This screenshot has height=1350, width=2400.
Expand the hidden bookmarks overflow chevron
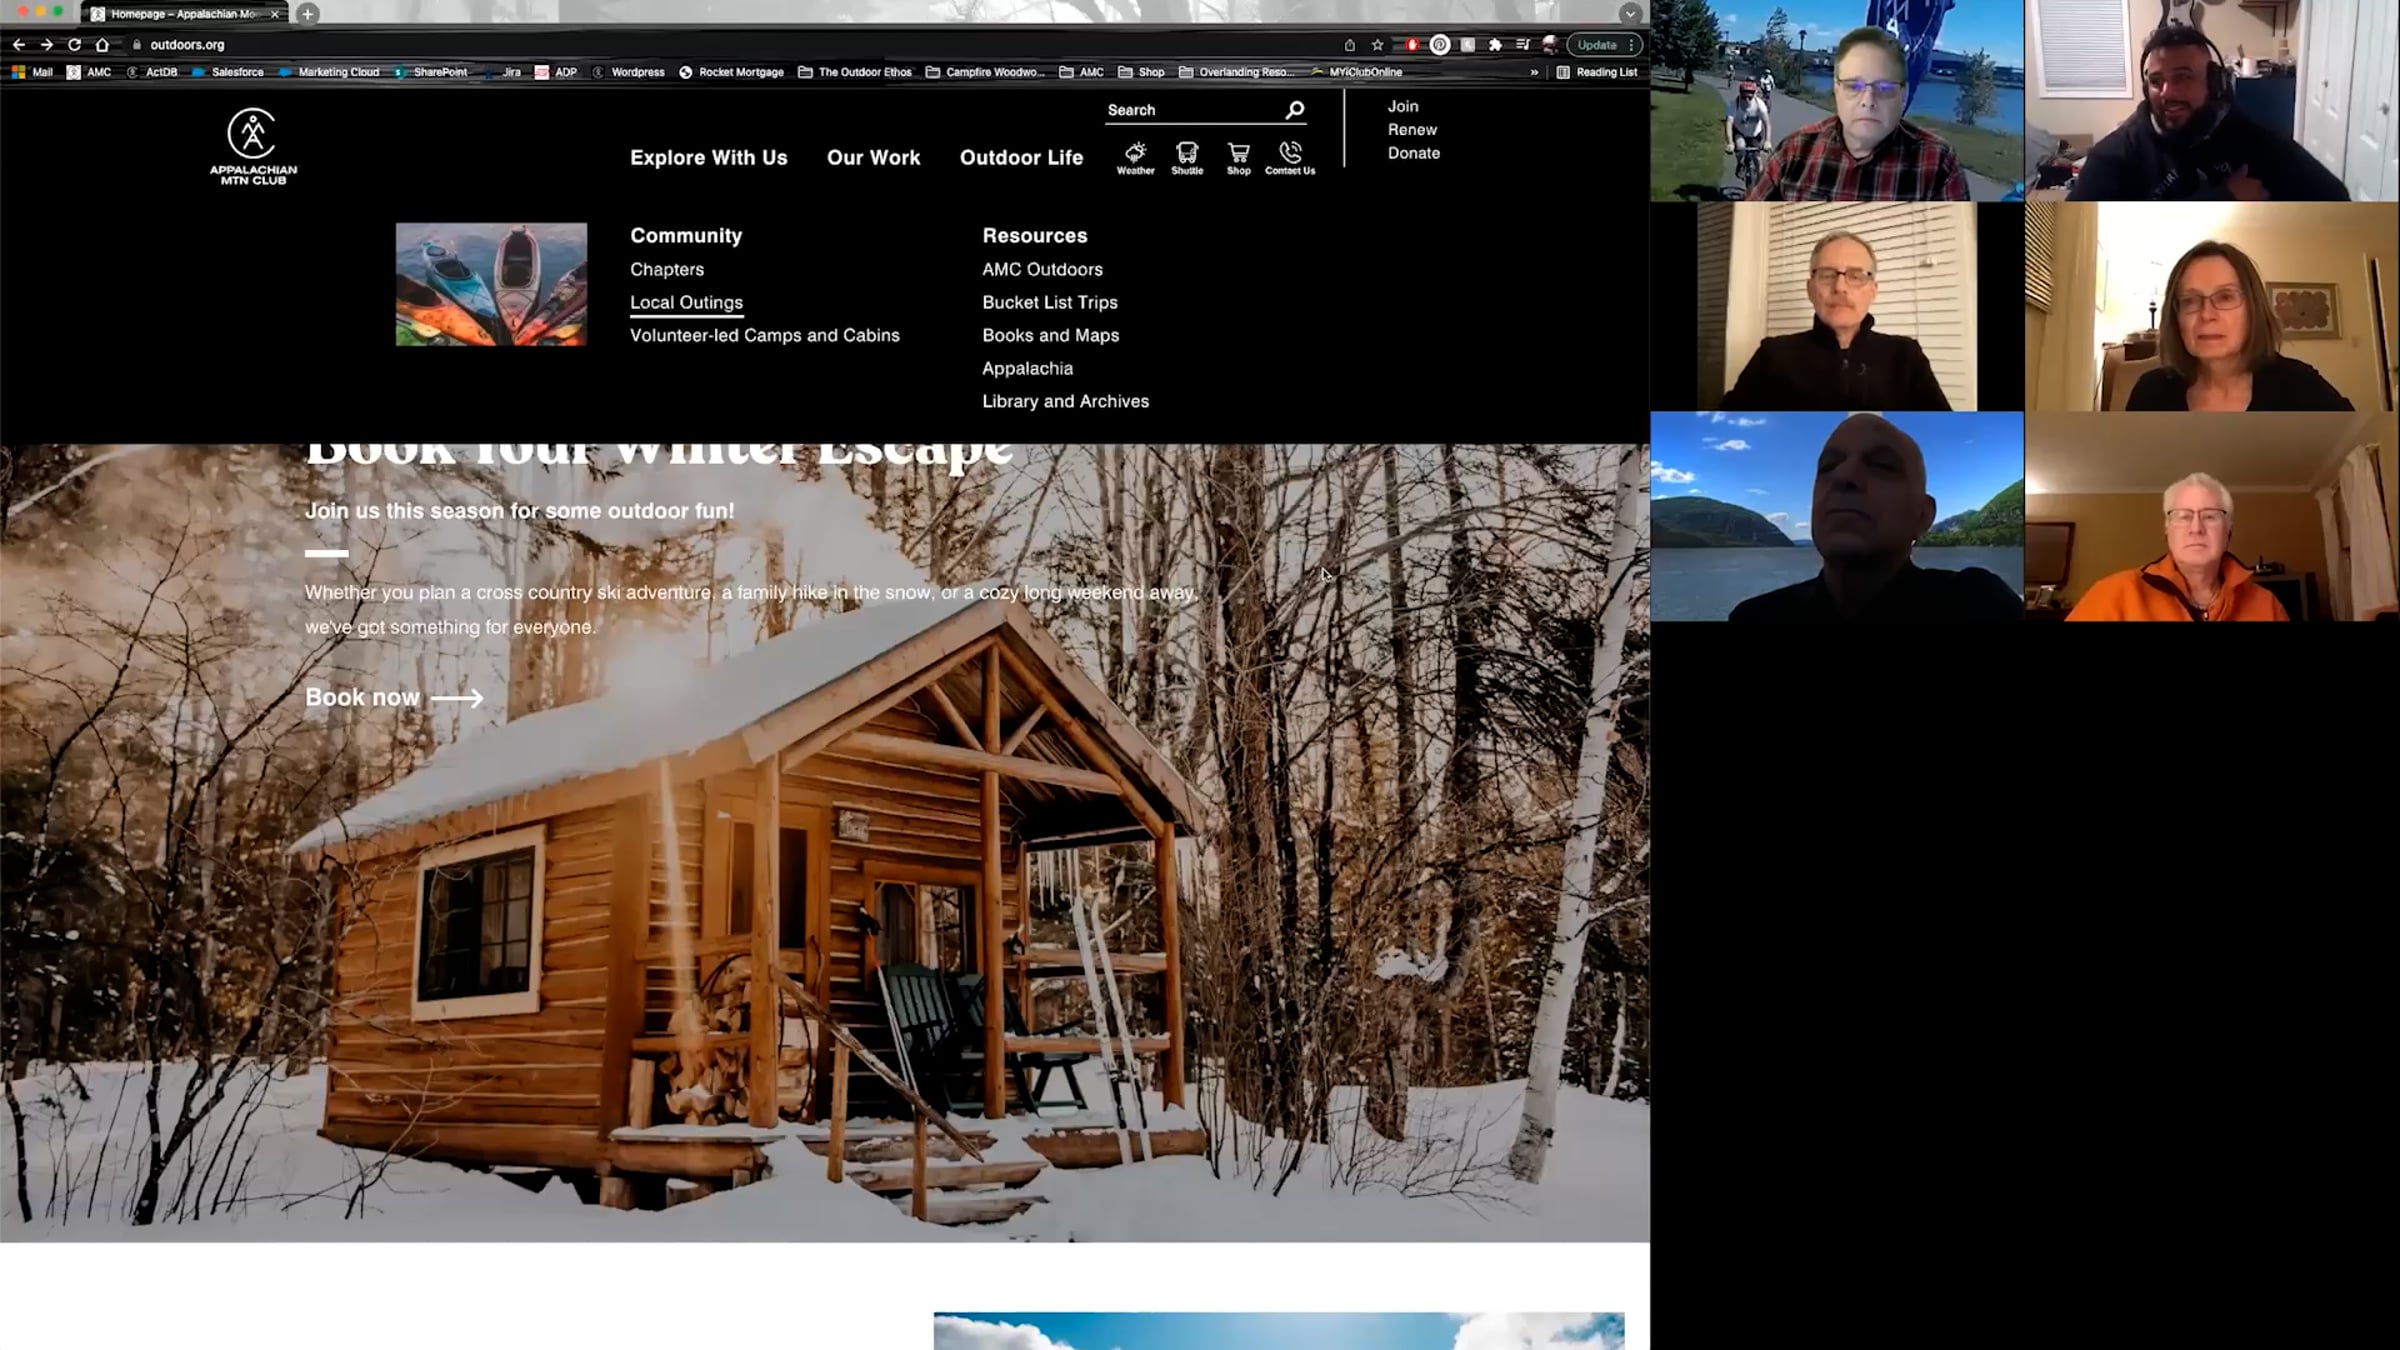click(x=1534, y=72)
